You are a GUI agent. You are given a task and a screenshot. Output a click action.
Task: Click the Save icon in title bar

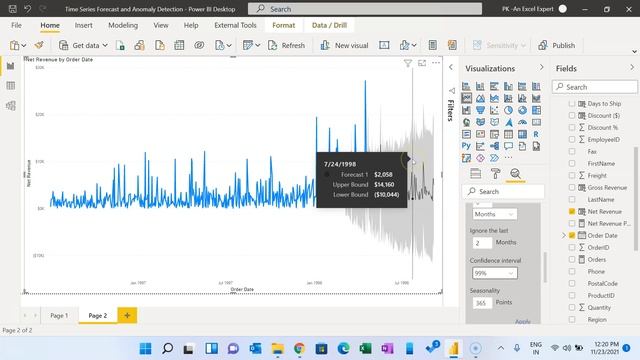[13, 9]
